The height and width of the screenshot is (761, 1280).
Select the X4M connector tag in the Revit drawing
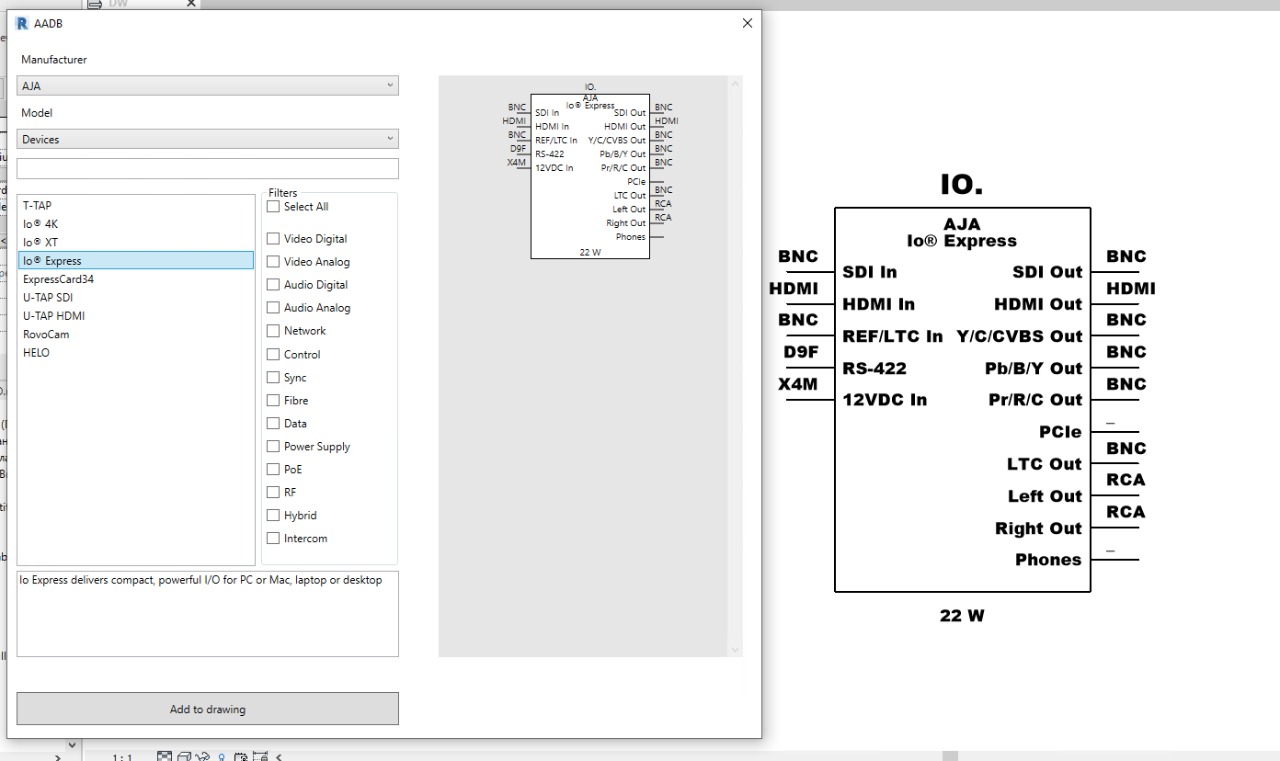tap(798, 384)
